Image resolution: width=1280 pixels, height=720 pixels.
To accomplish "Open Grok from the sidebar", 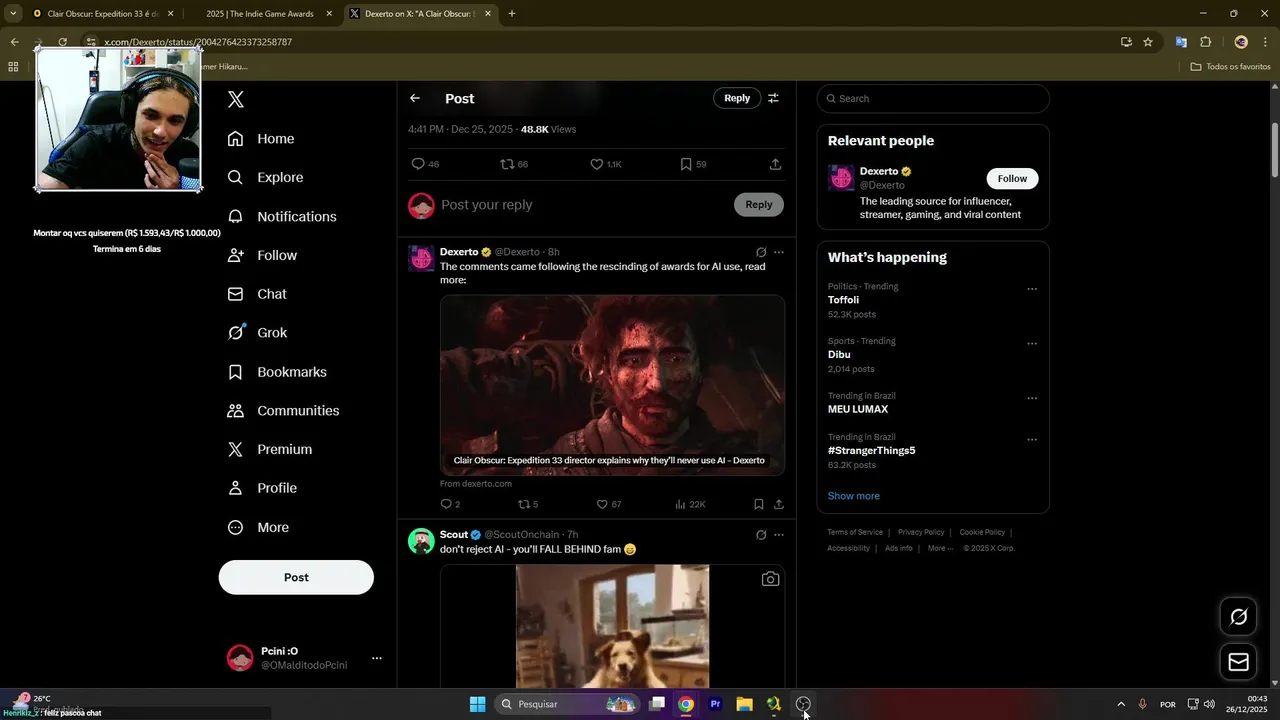I will point(257,333).
